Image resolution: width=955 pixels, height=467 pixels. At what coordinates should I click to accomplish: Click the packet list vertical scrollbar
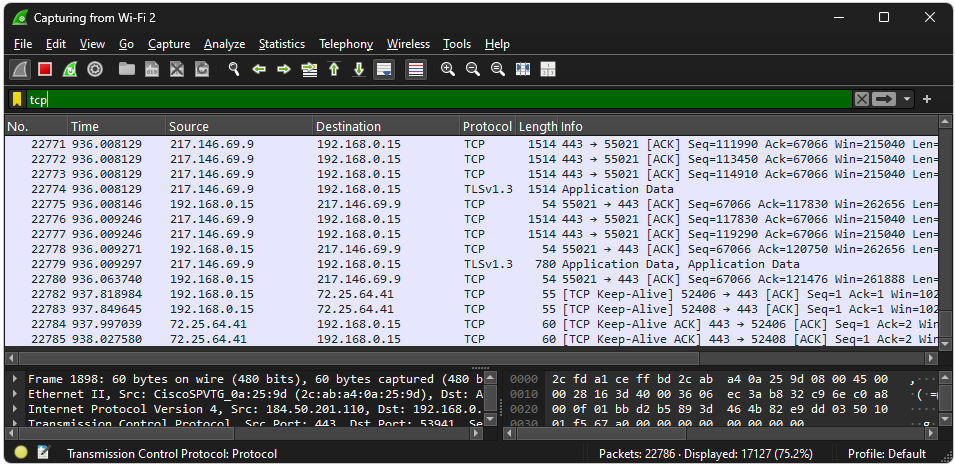pos(945,240)
